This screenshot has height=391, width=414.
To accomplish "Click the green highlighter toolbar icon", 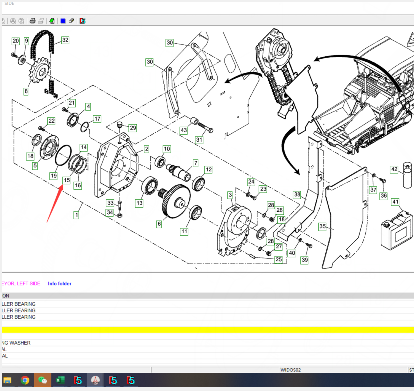I will [52, 21].
